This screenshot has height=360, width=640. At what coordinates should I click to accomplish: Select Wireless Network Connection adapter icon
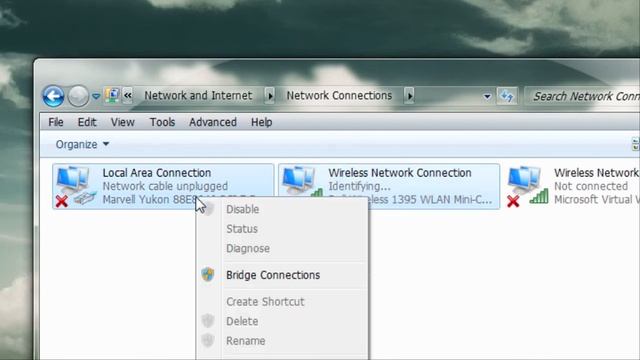(x=302, y=181)
